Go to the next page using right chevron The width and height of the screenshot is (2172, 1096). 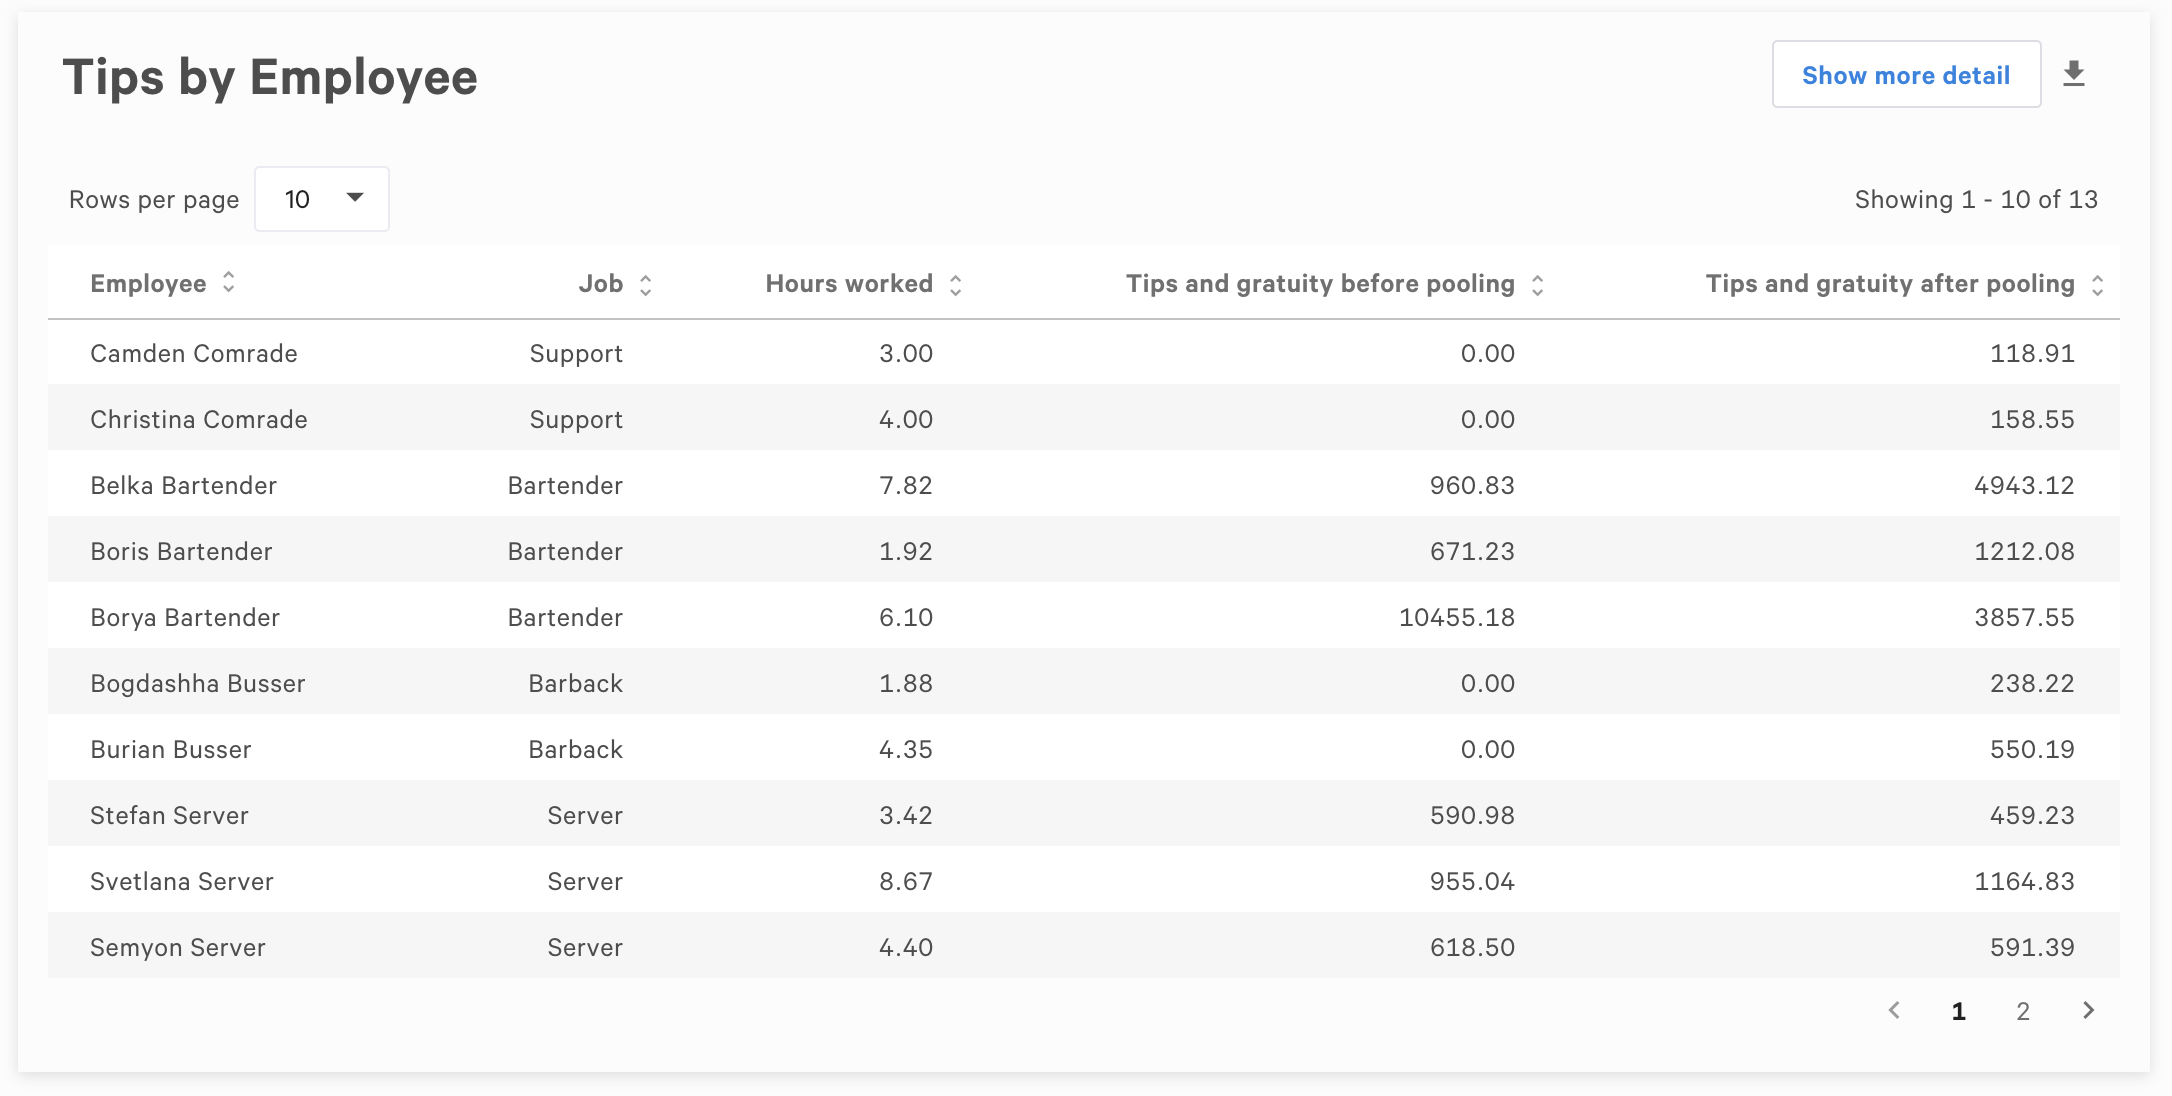2088,1011
